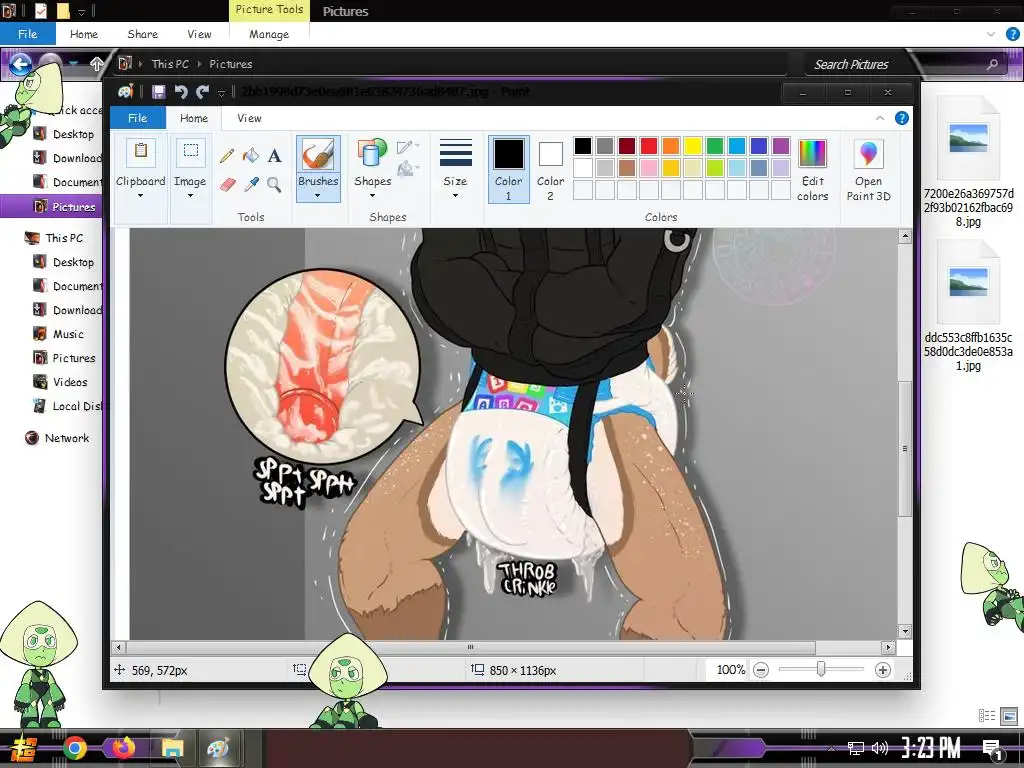This screenshot has width=1024, height=768.
Task: Open the Size line thickness dropdown
Action: 455,195
